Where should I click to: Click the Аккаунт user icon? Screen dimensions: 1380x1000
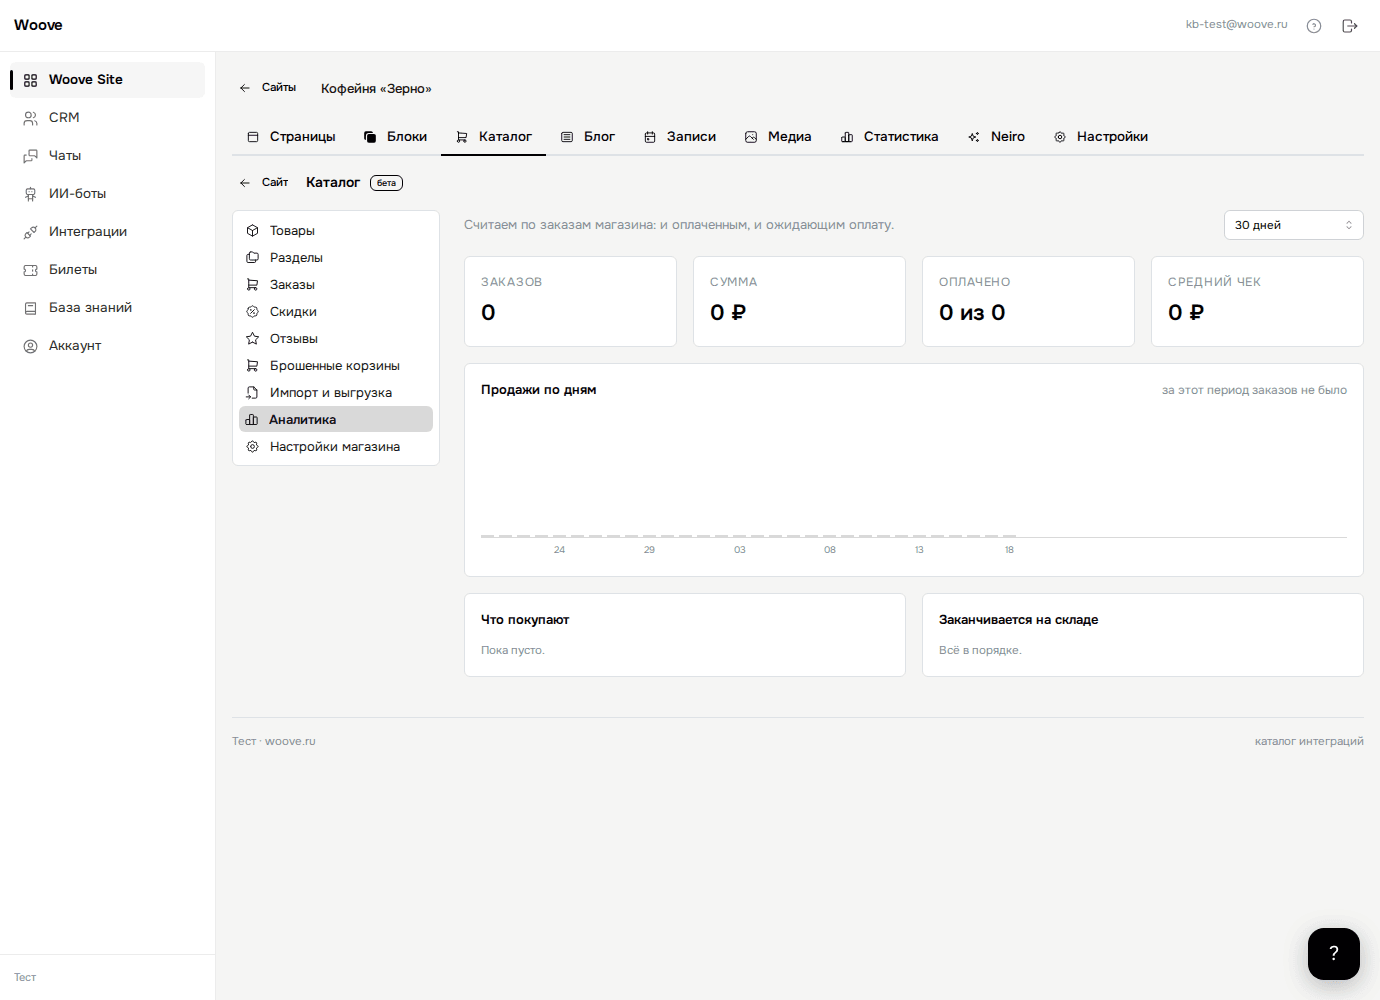(31, 346)
